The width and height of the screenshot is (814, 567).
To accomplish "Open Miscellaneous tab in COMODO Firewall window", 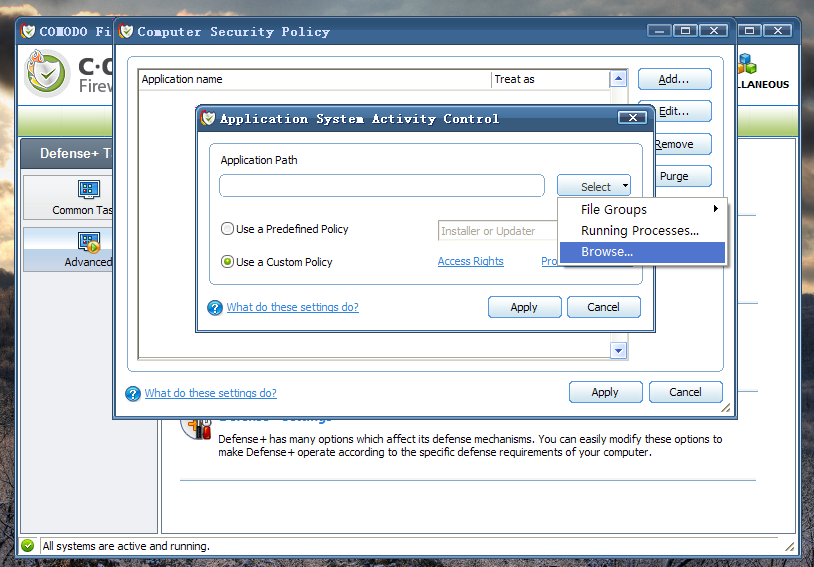I will click(x=762, y=72).
